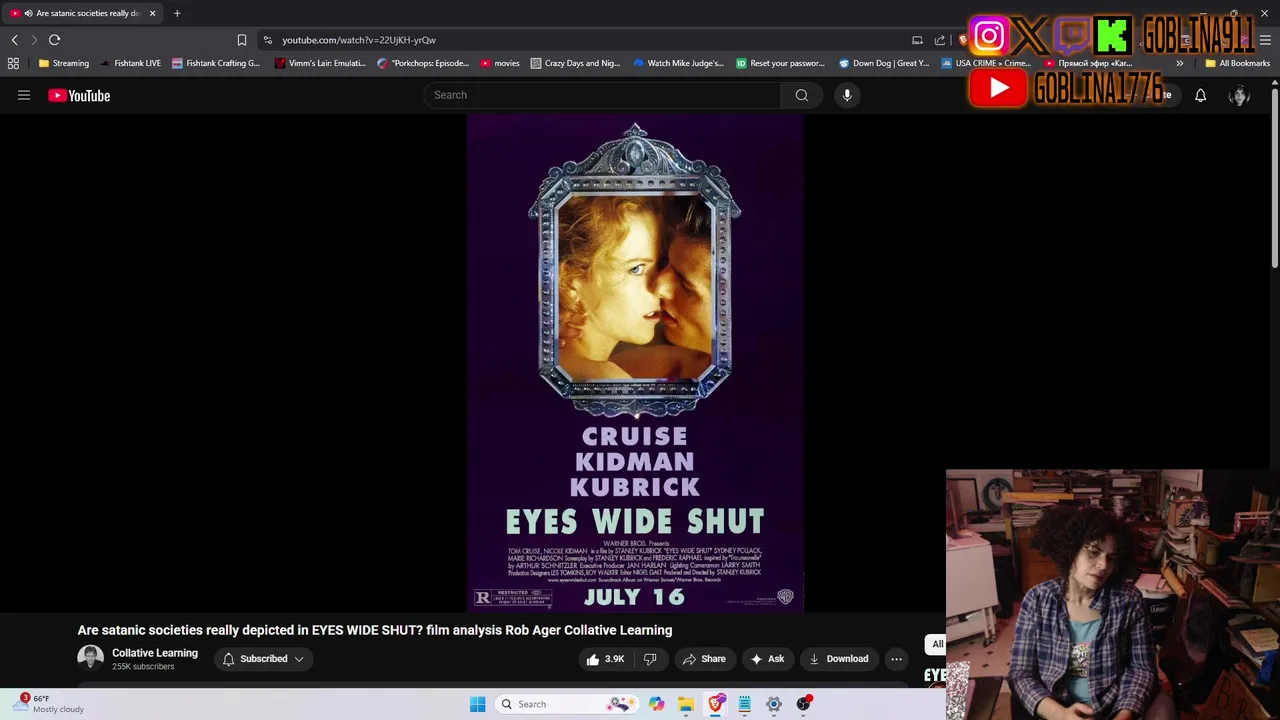Screen dimensions: 1280x720
Task: Go to YouTube home via logo
Action: click(79, 95)
